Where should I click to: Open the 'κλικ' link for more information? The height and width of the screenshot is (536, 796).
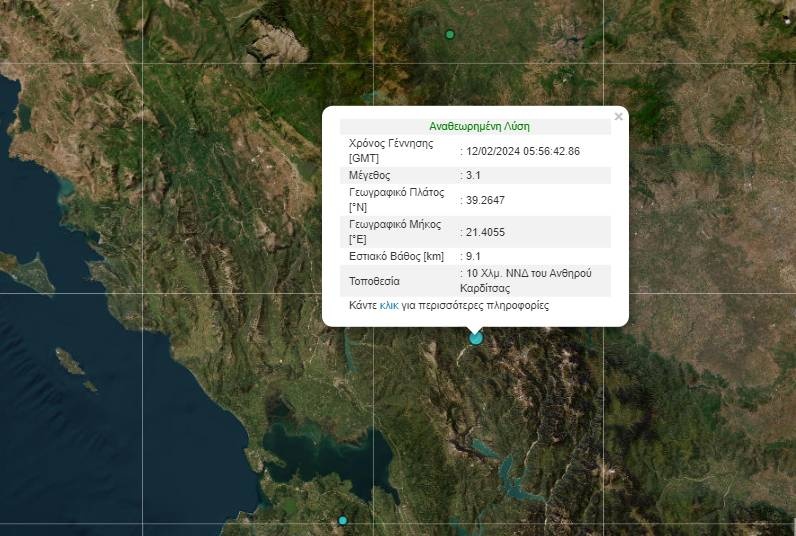[x=389, y=305]
